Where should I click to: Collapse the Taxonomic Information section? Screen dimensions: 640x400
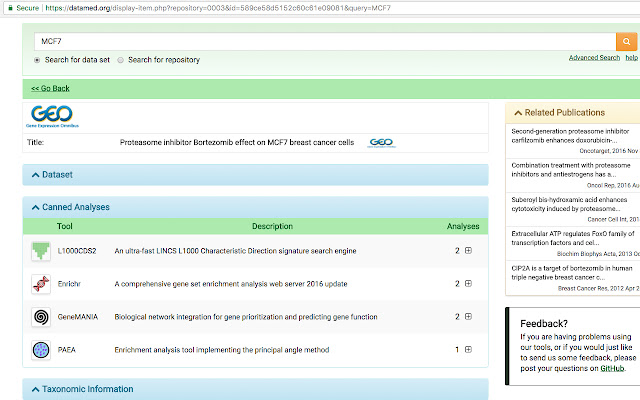pyautogui.click(x=36, y=389)
